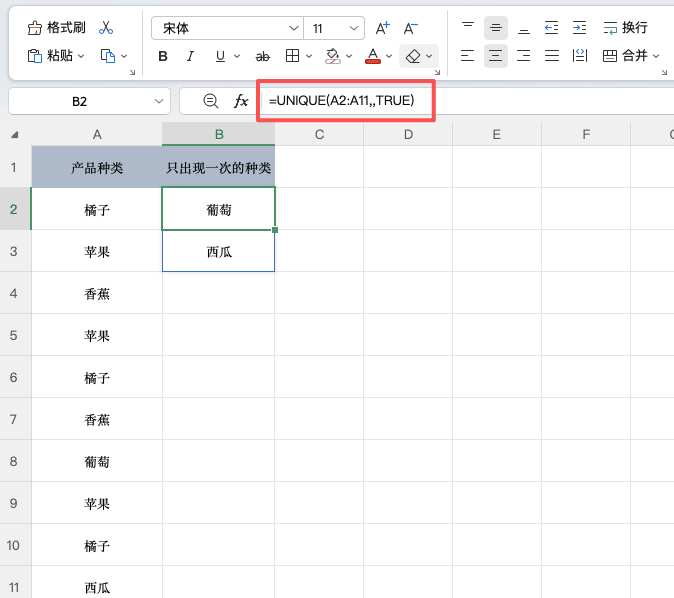Select cell B2 containing 葡萄
The height and width of the screenshot is (598, 674).
[x=219, y=209]
